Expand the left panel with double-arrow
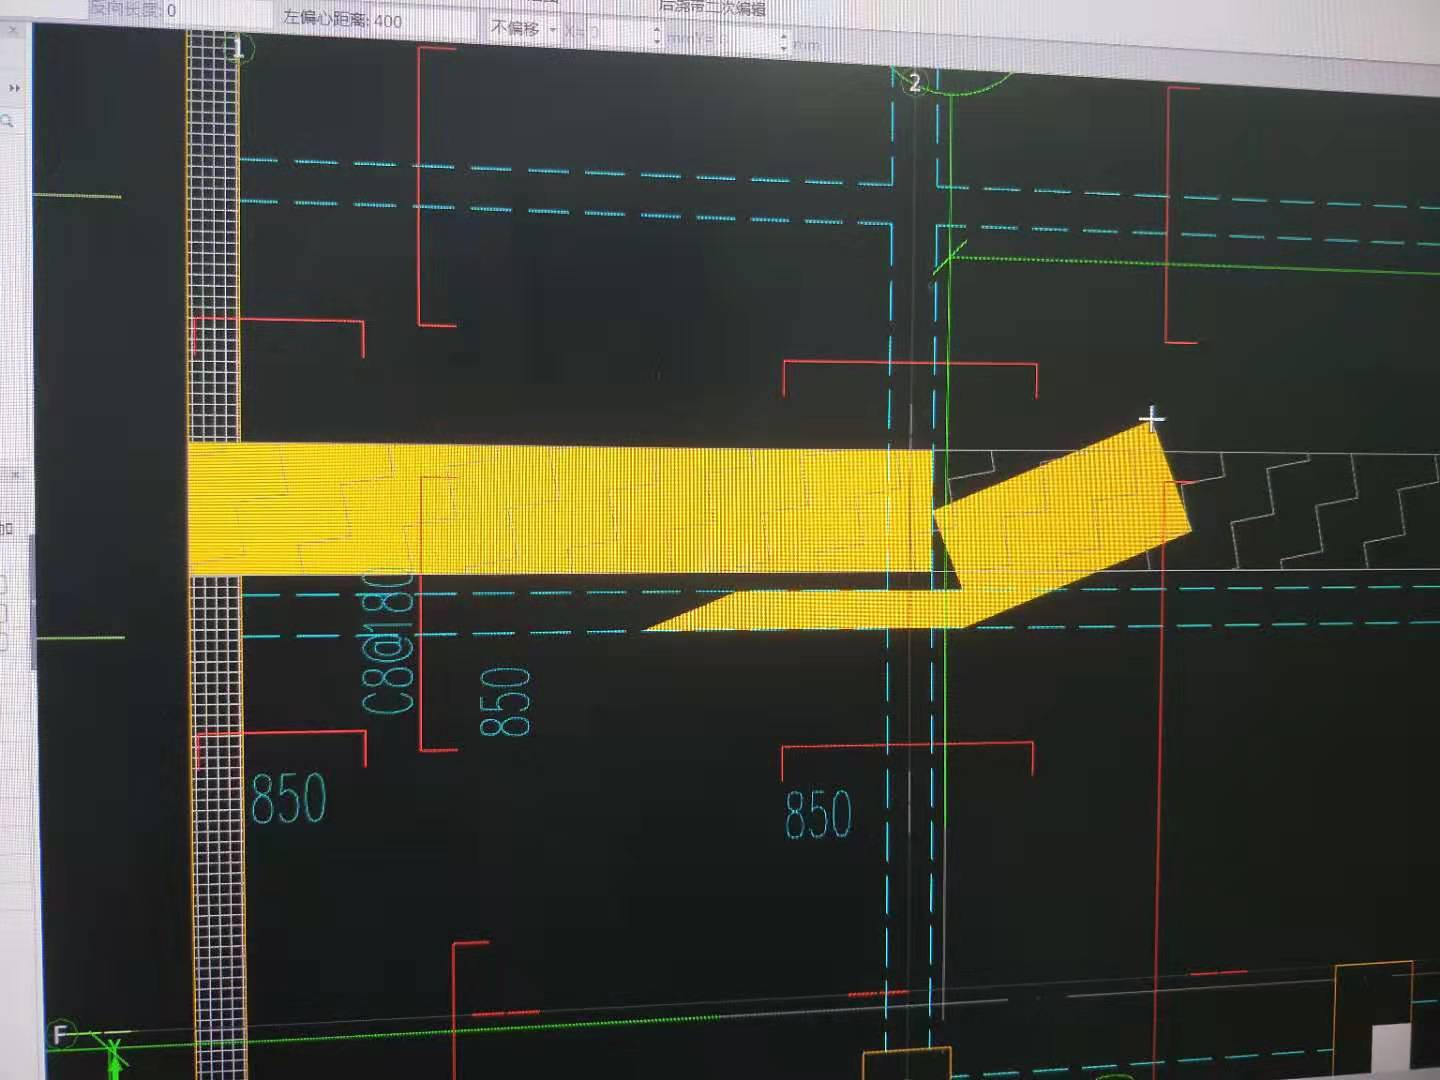 [x=14, y=88]
